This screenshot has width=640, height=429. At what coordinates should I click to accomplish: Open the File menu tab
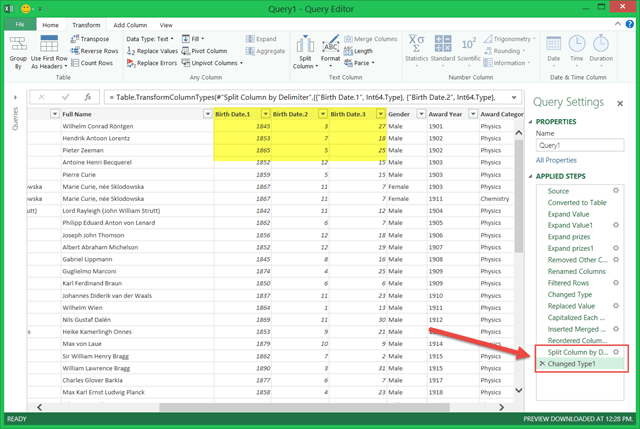point(22,23)
